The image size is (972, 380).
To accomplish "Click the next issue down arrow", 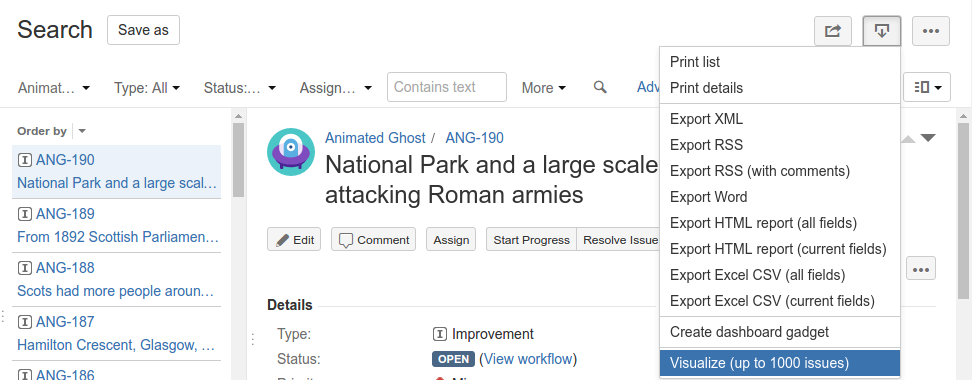I will click(x=928, y=138).
